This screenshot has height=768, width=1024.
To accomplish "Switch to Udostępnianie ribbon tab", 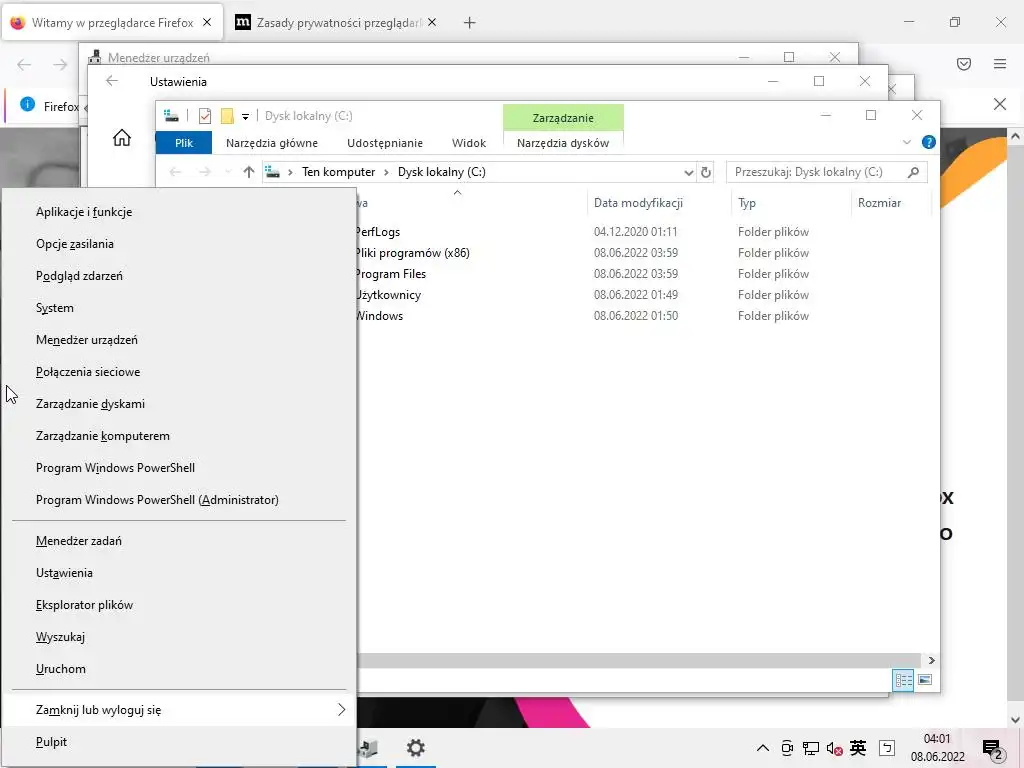I will click(x=385, y=143).
